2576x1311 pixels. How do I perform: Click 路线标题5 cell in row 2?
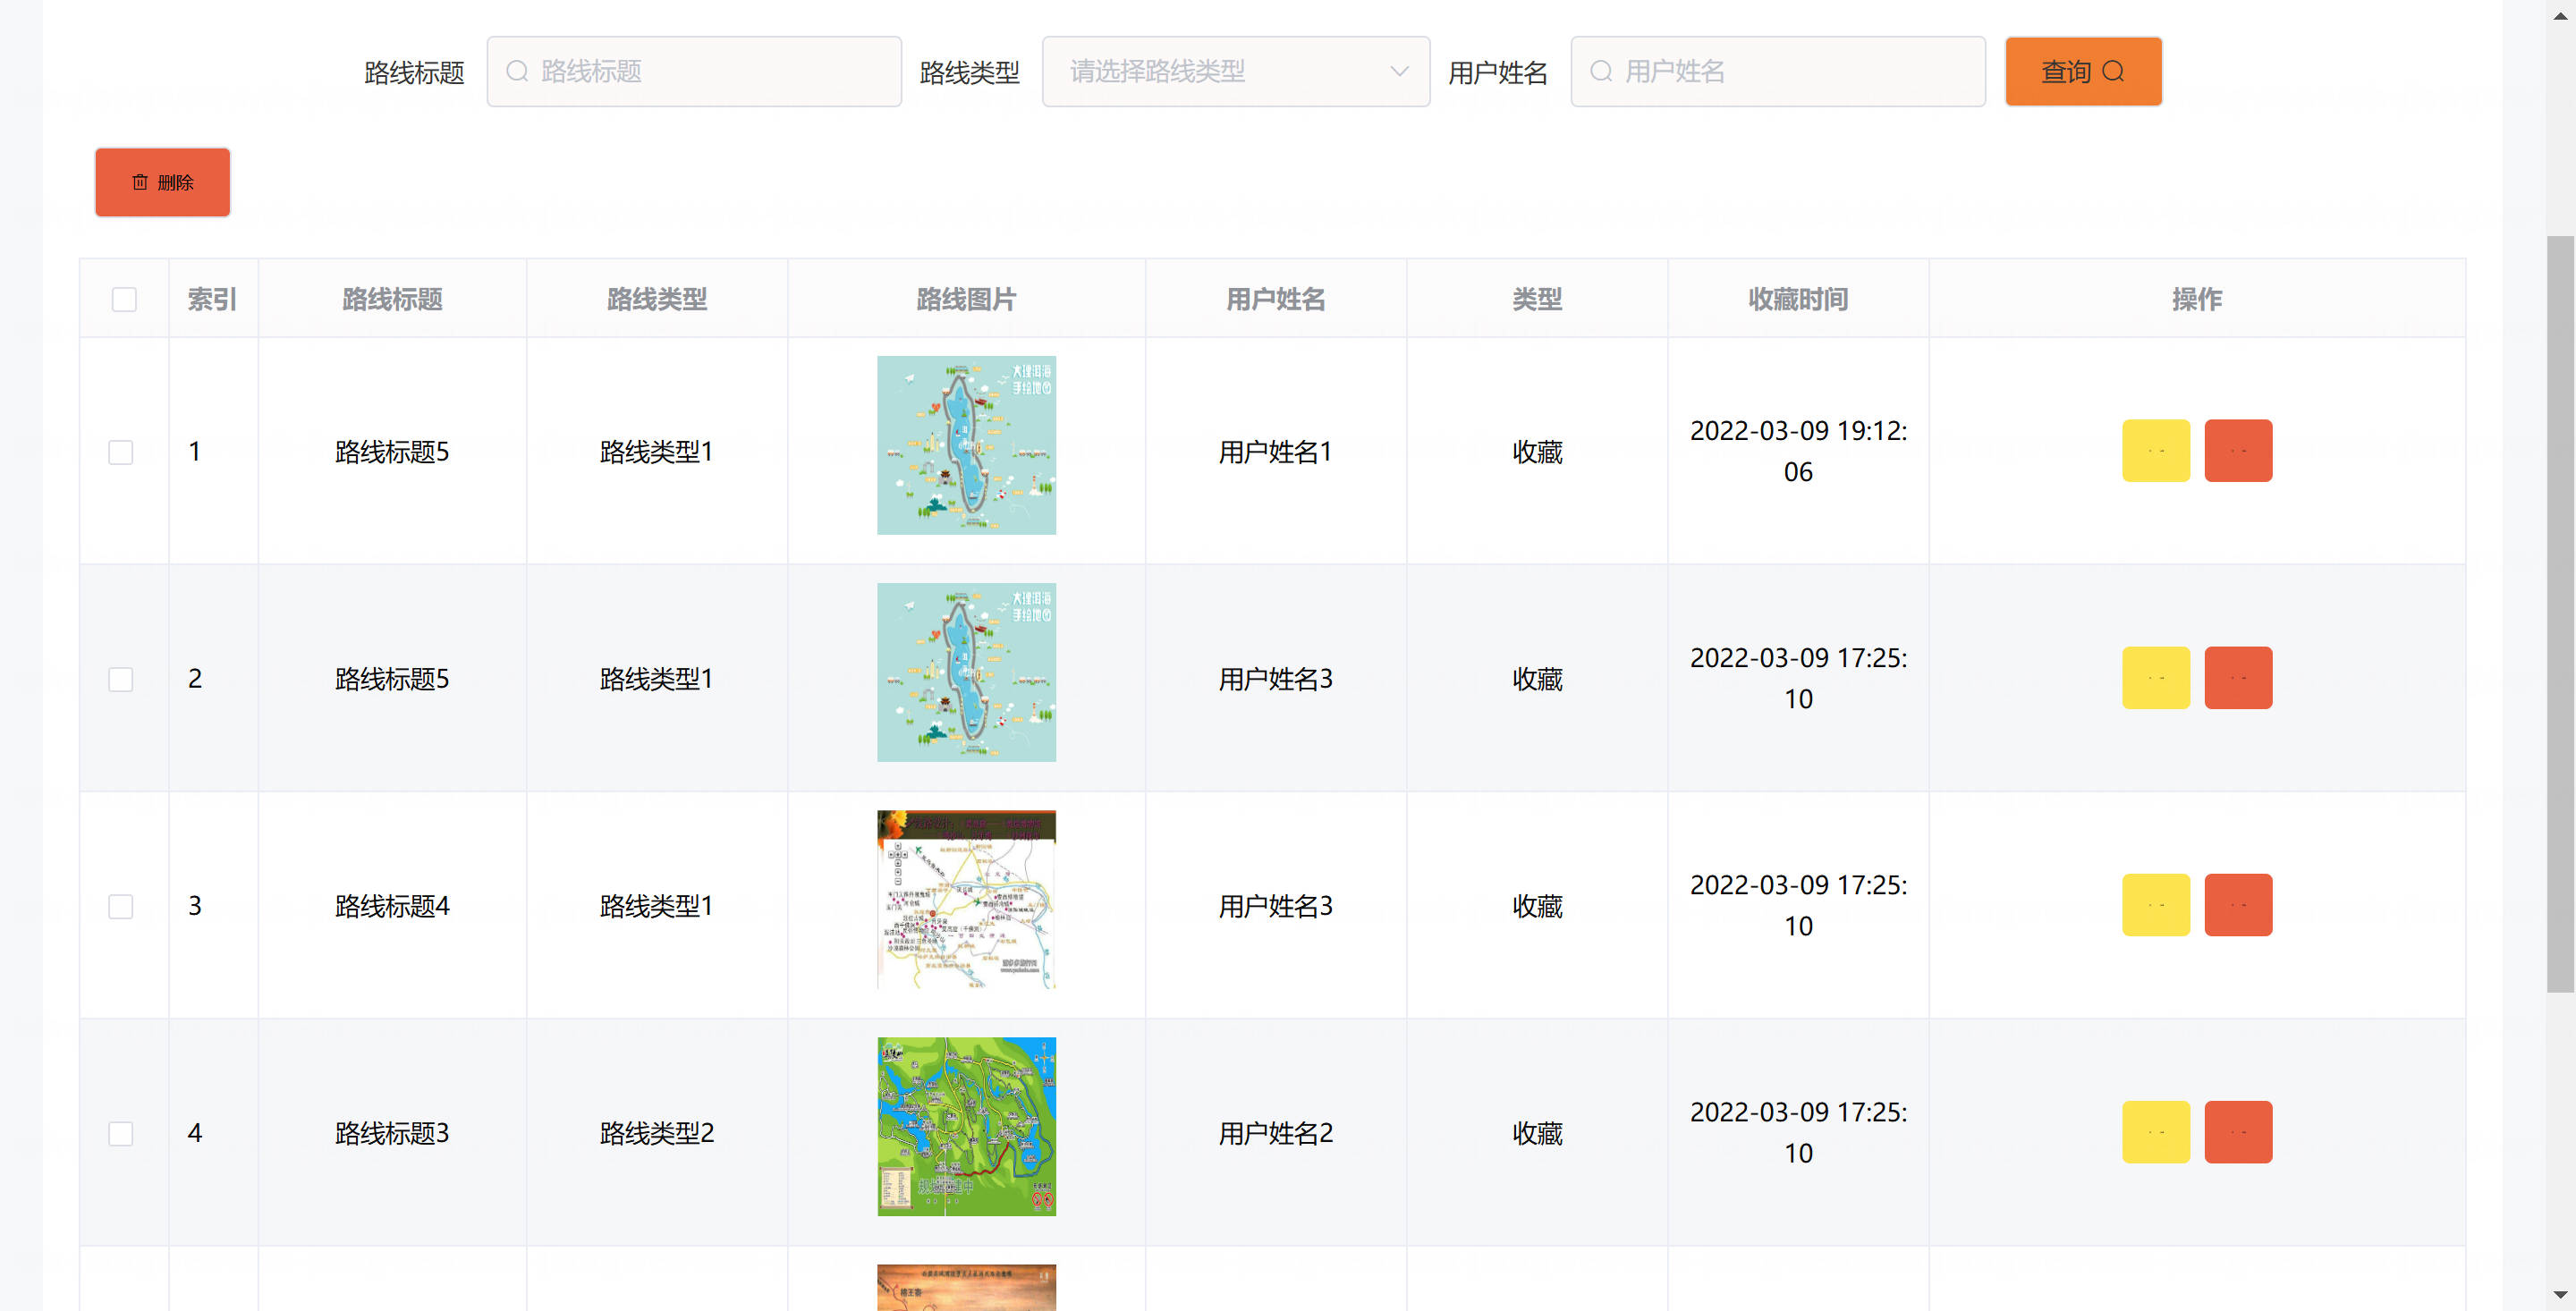(x=392, y=679)
